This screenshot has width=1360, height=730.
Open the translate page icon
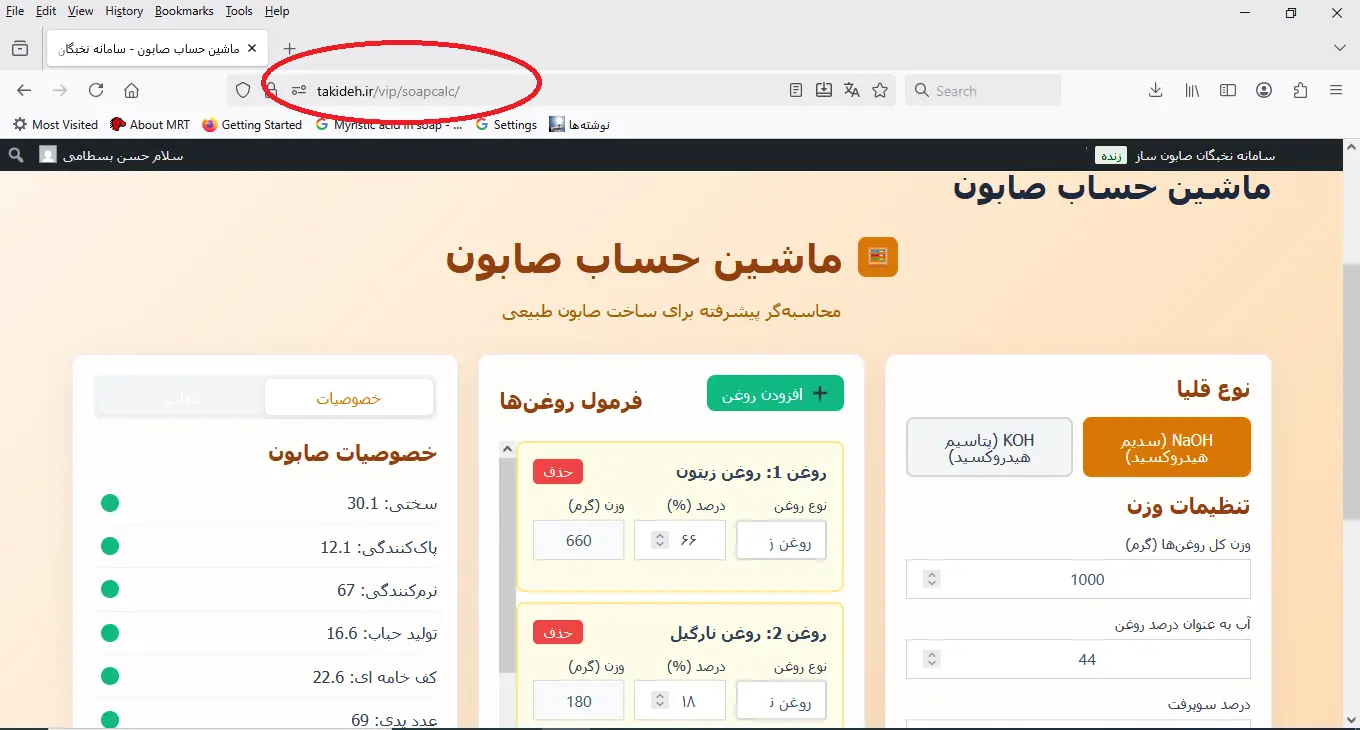click(852, 91)
